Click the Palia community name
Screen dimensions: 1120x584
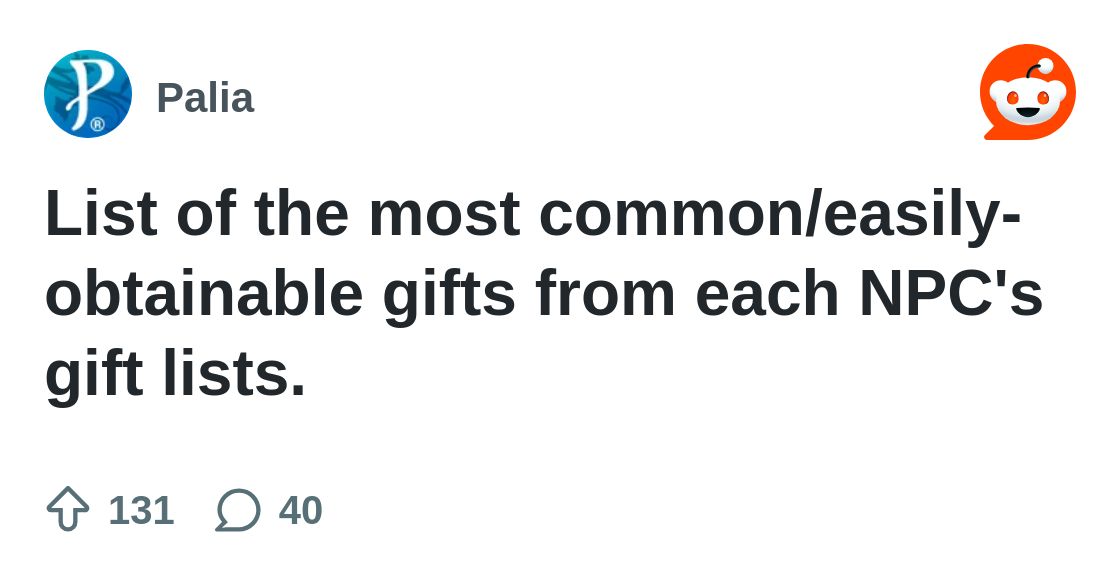pos(205,98)
